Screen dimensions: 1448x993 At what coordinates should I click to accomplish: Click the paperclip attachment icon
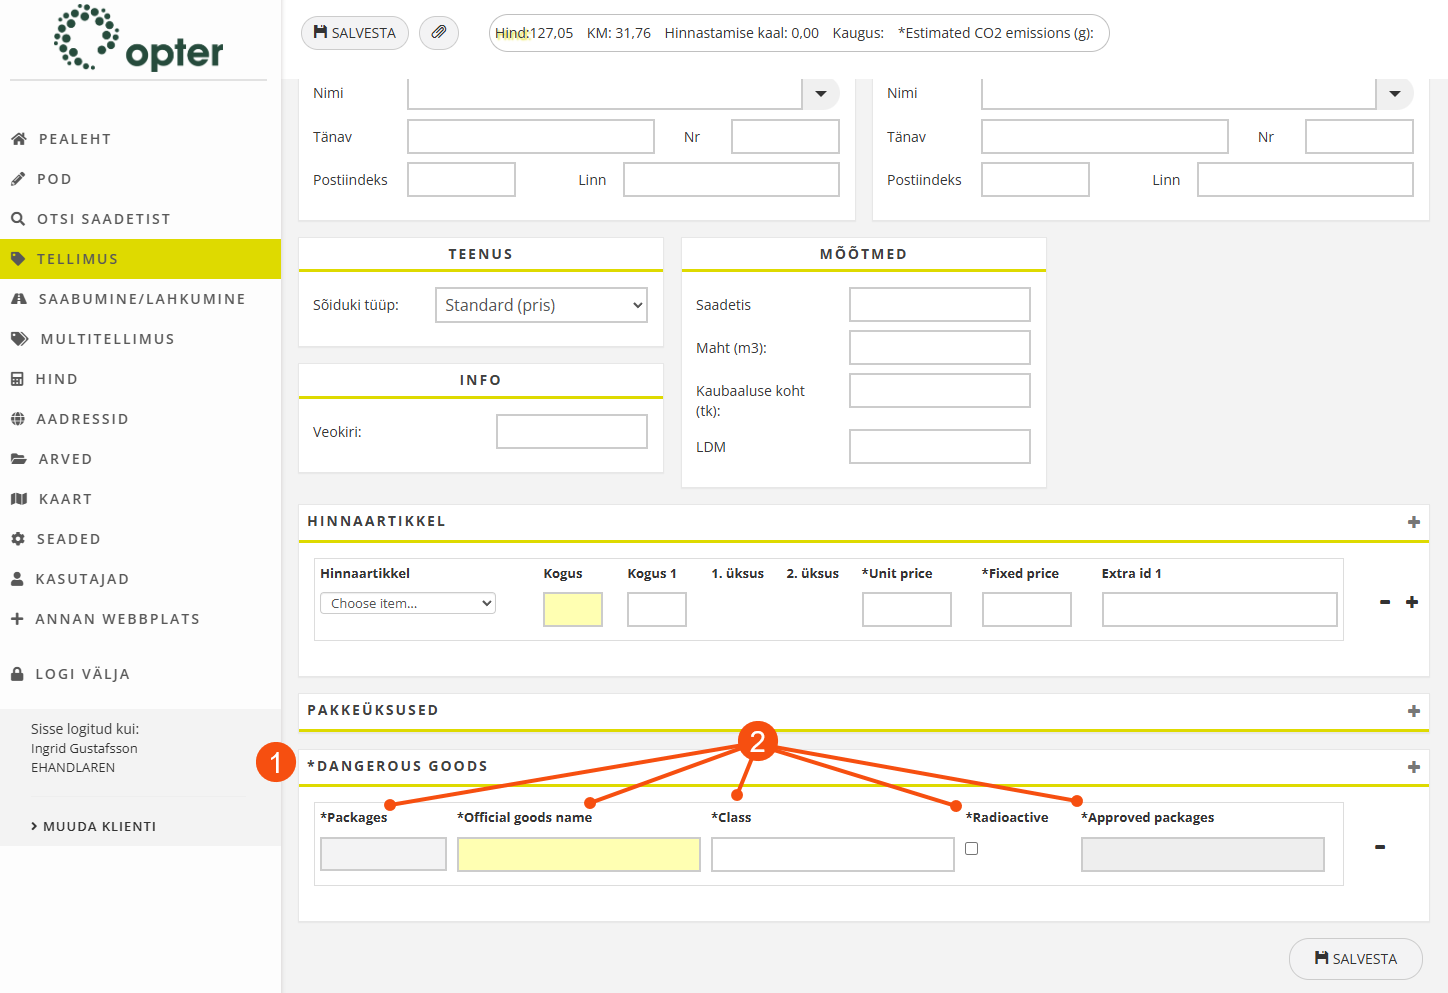[x=438, y=33]
